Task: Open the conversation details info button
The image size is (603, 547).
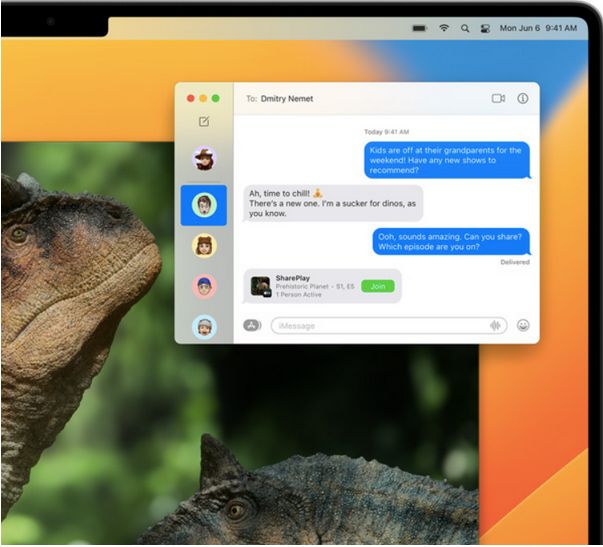Action: tap(522, 98)
